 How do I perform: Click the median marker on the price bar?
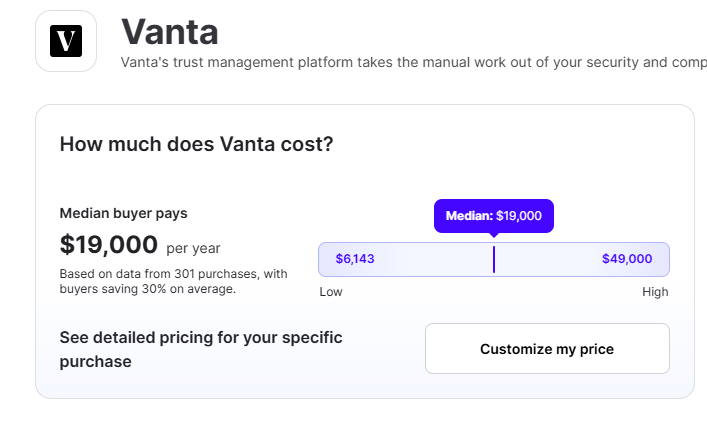(494, 259)
